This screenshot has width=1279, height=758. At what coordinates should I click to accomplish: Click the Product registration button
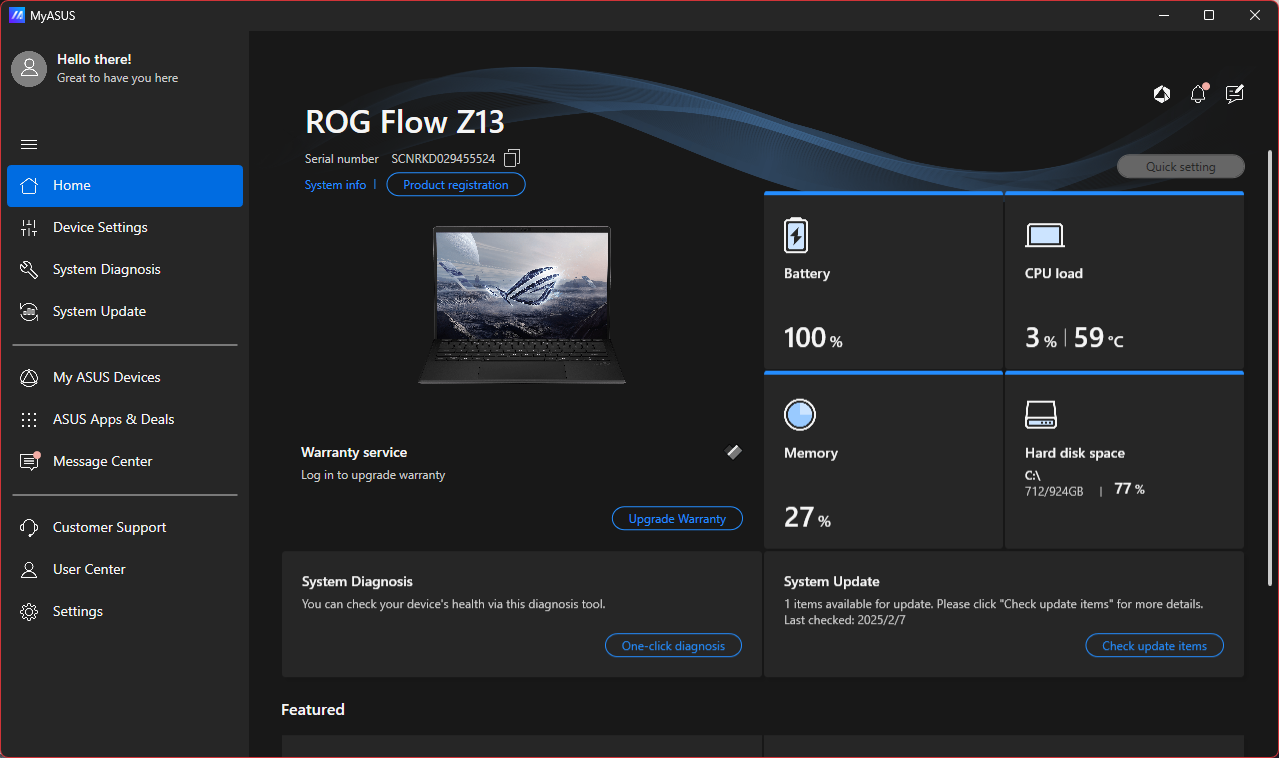pos(456,185)
